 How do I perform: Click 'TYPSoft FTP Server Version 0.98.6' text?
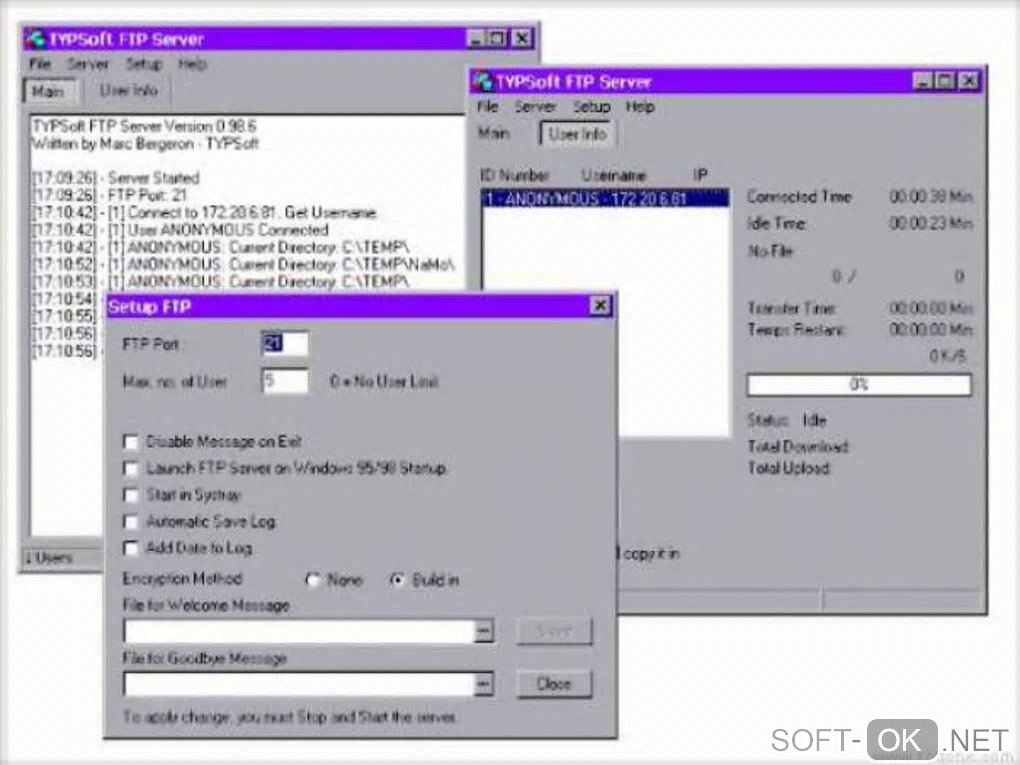coord(144,126)
